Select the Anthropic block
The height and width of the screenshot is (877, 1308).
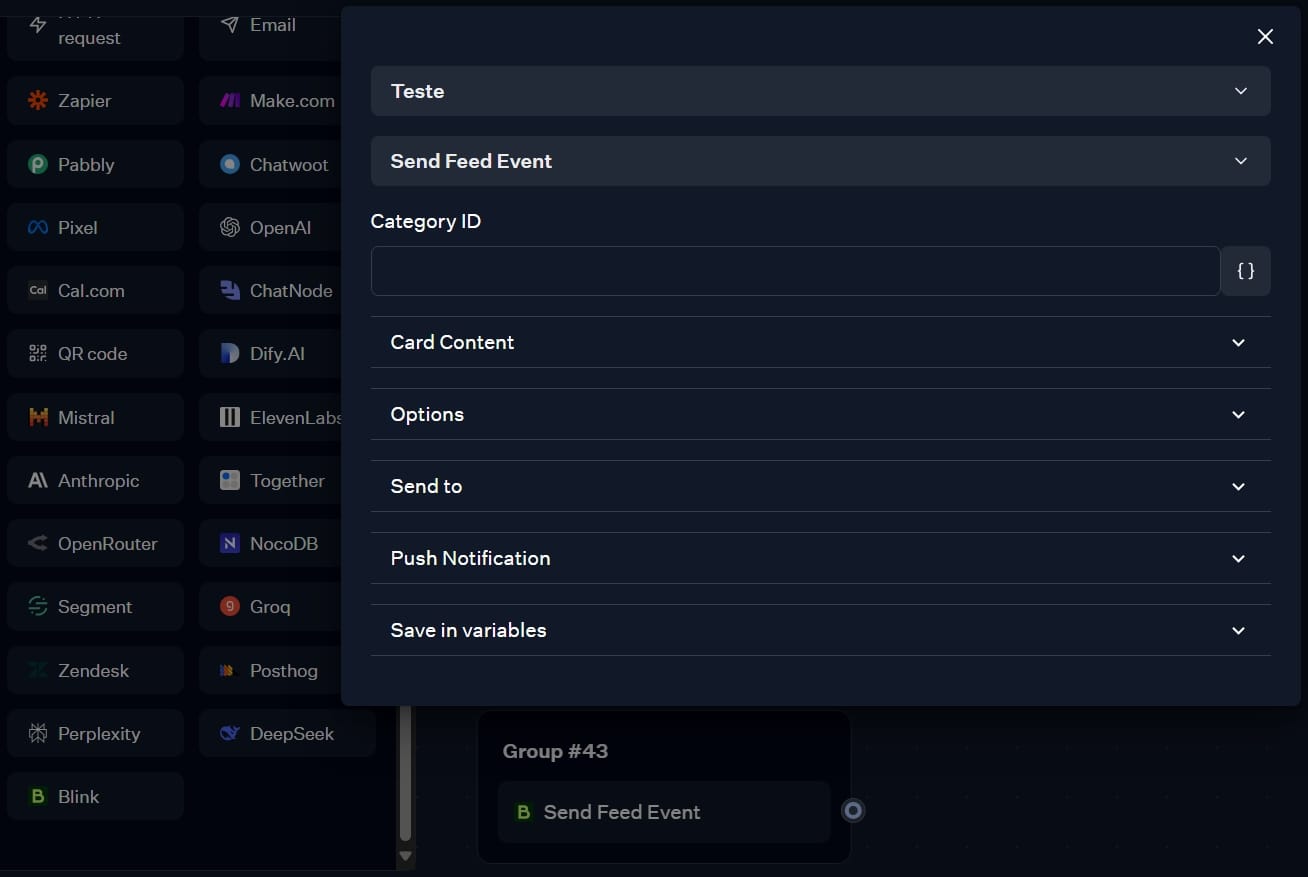[x=95, y=481]
